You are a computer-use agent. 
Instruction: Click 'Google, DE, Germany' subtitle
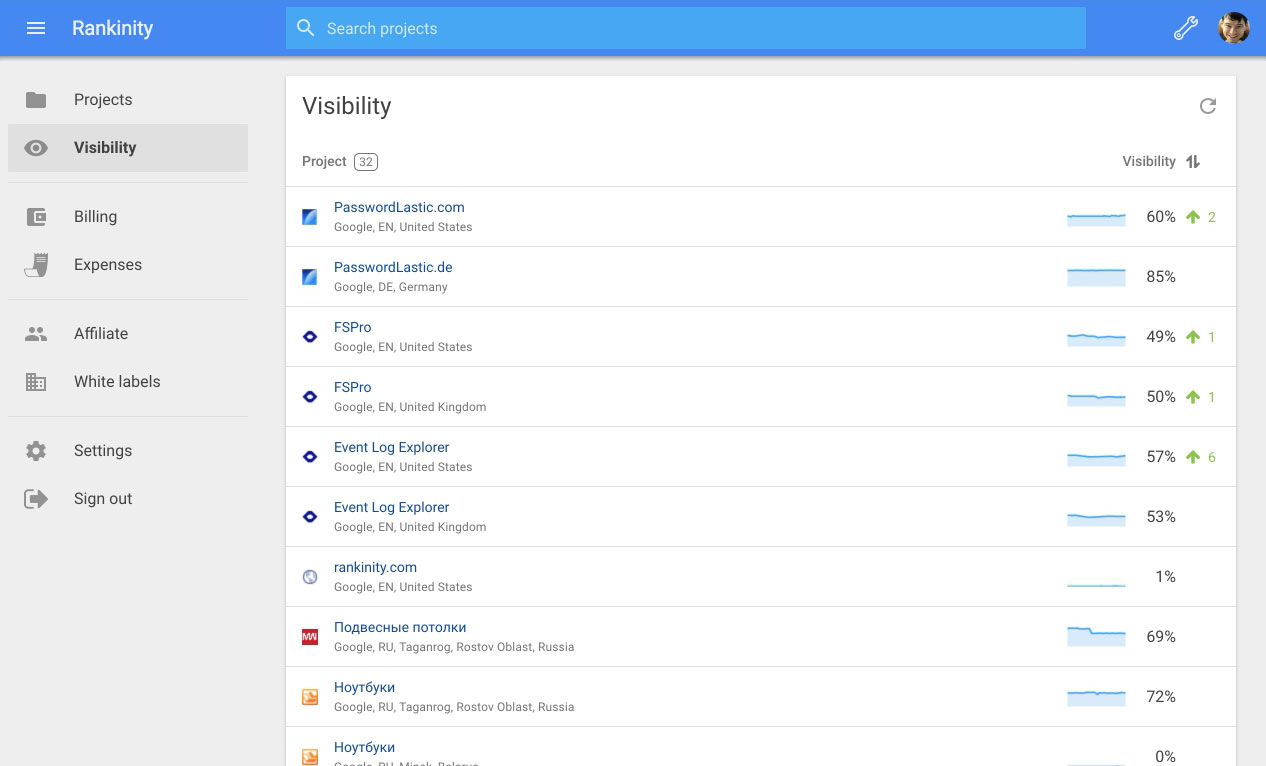pos(391,287)
